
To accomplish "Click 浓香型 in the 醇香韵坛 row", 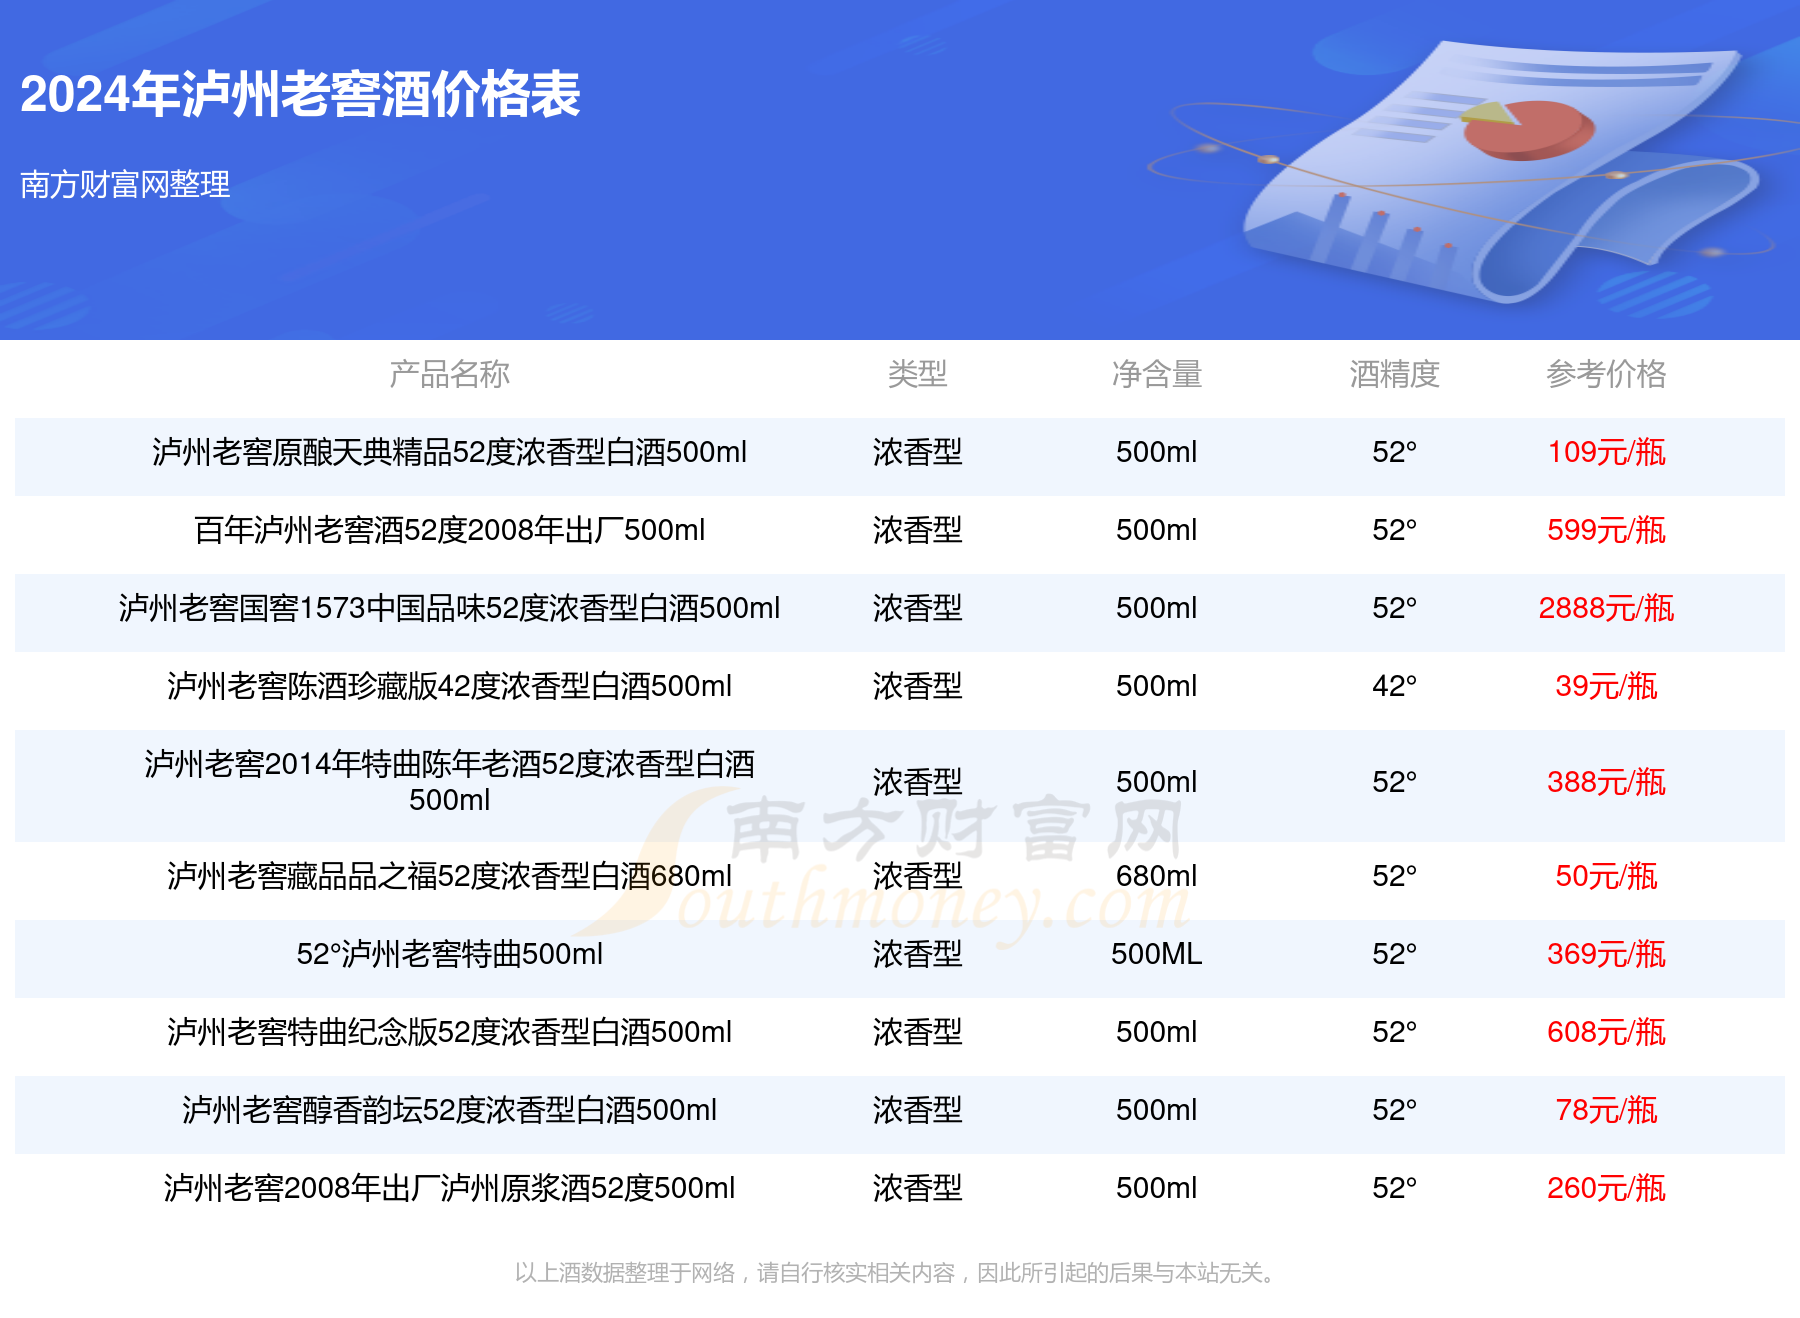I will coord(917,1110).
